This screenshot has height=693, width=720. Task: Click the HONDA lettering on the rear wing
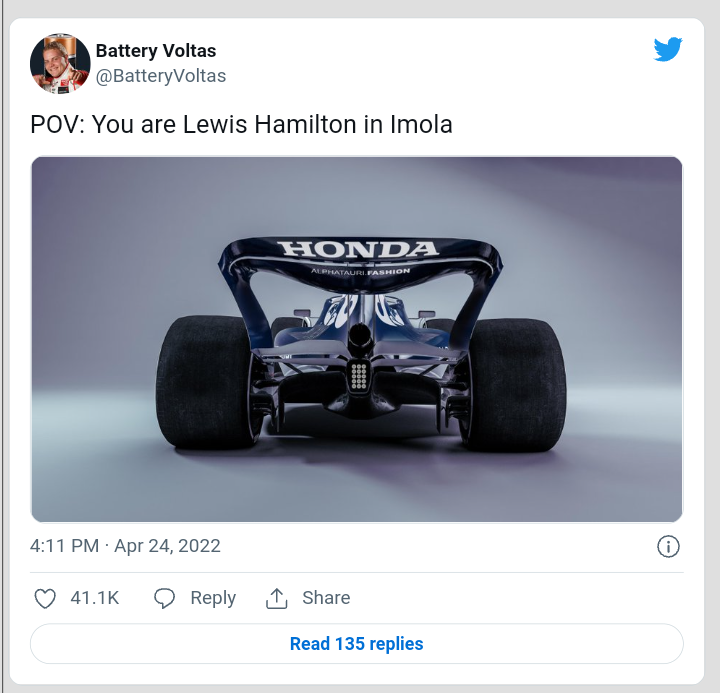click(x=357, y=249)
